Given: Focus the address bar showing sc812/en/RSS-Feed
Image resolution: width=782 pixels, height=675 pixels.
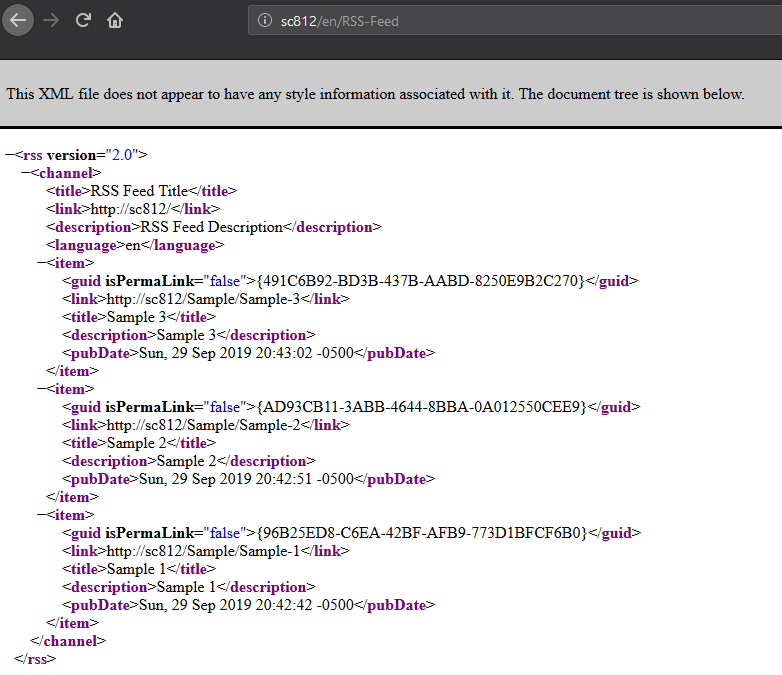Looking at the screenshot, I should (x=450, y=20).
